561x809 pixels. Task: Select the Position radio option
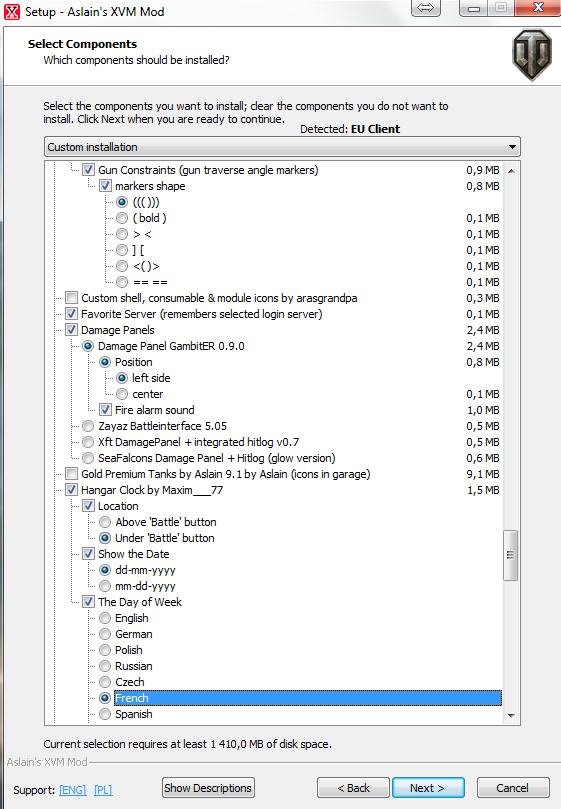pyautogui.click(x=105, y=362)
